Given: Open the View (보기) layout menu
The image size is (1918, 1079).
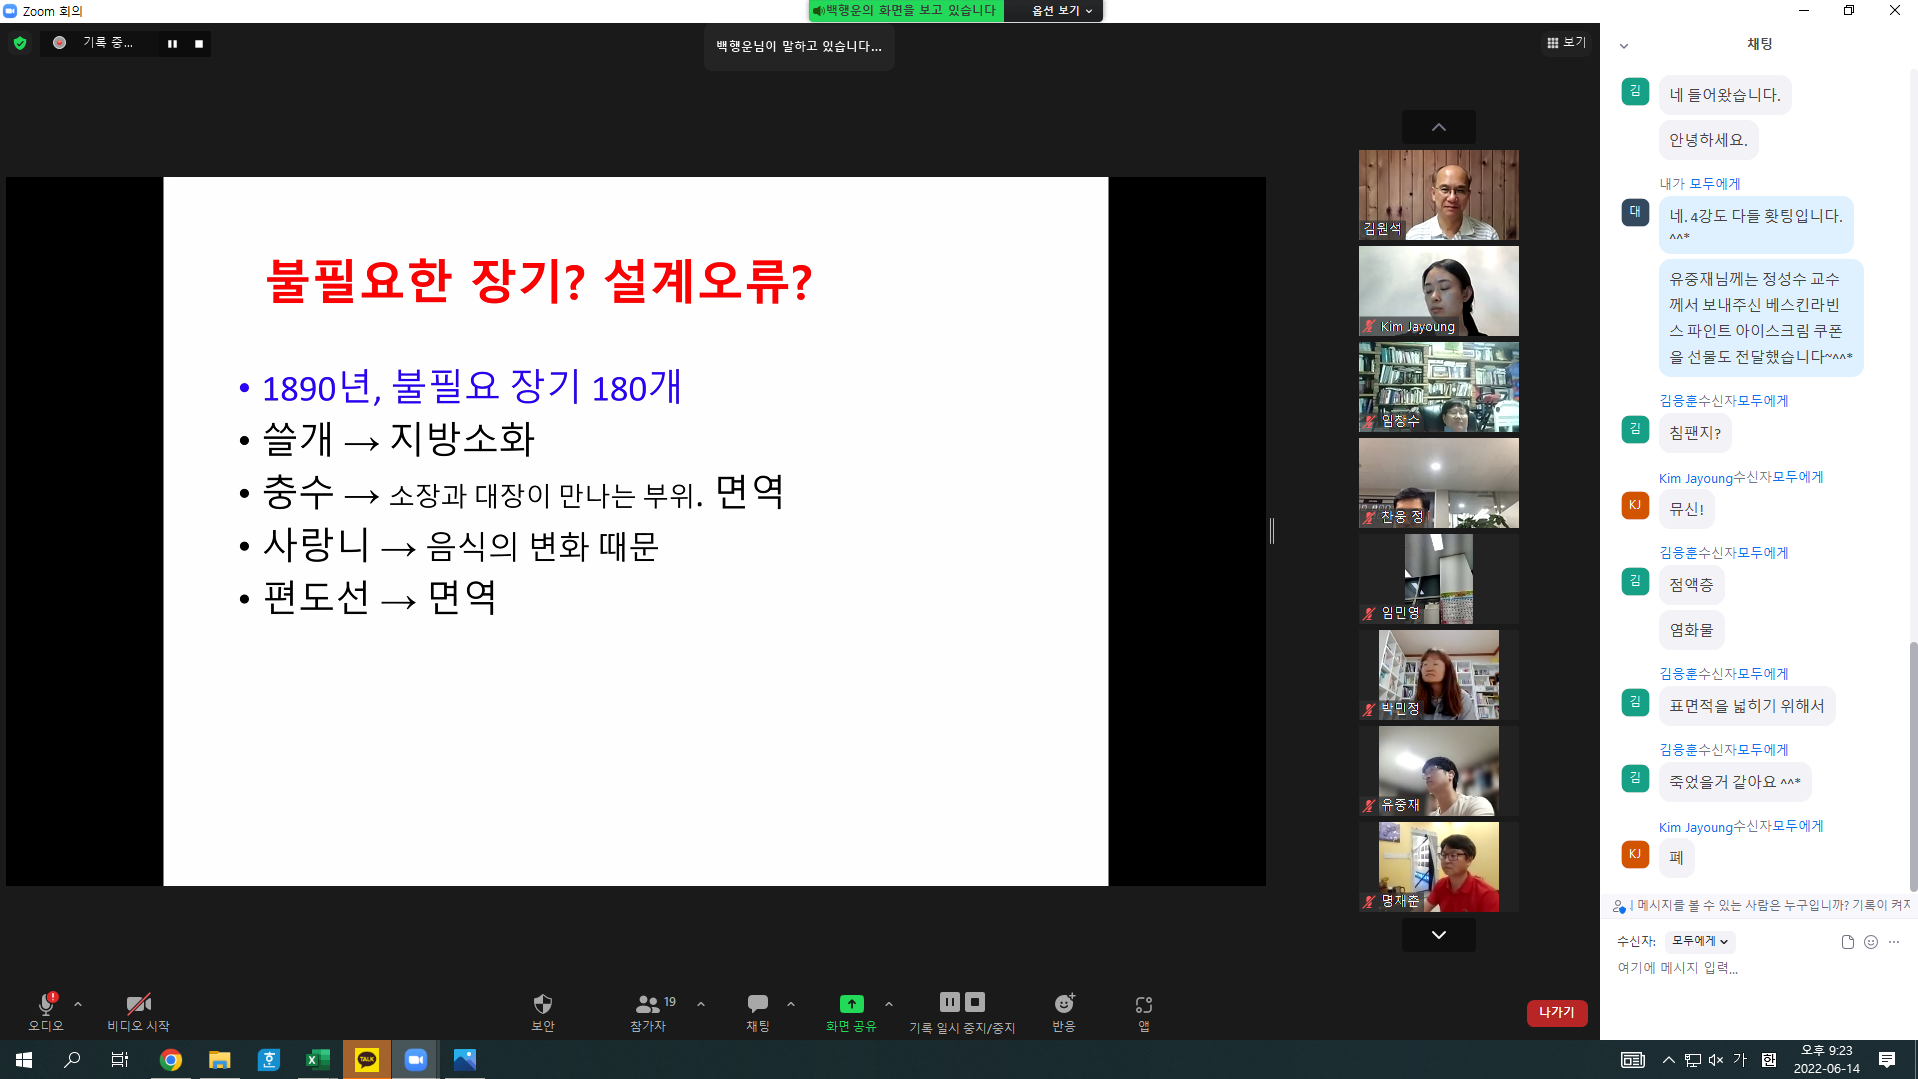Looking at the screenshot, I should pos(1566,43).
